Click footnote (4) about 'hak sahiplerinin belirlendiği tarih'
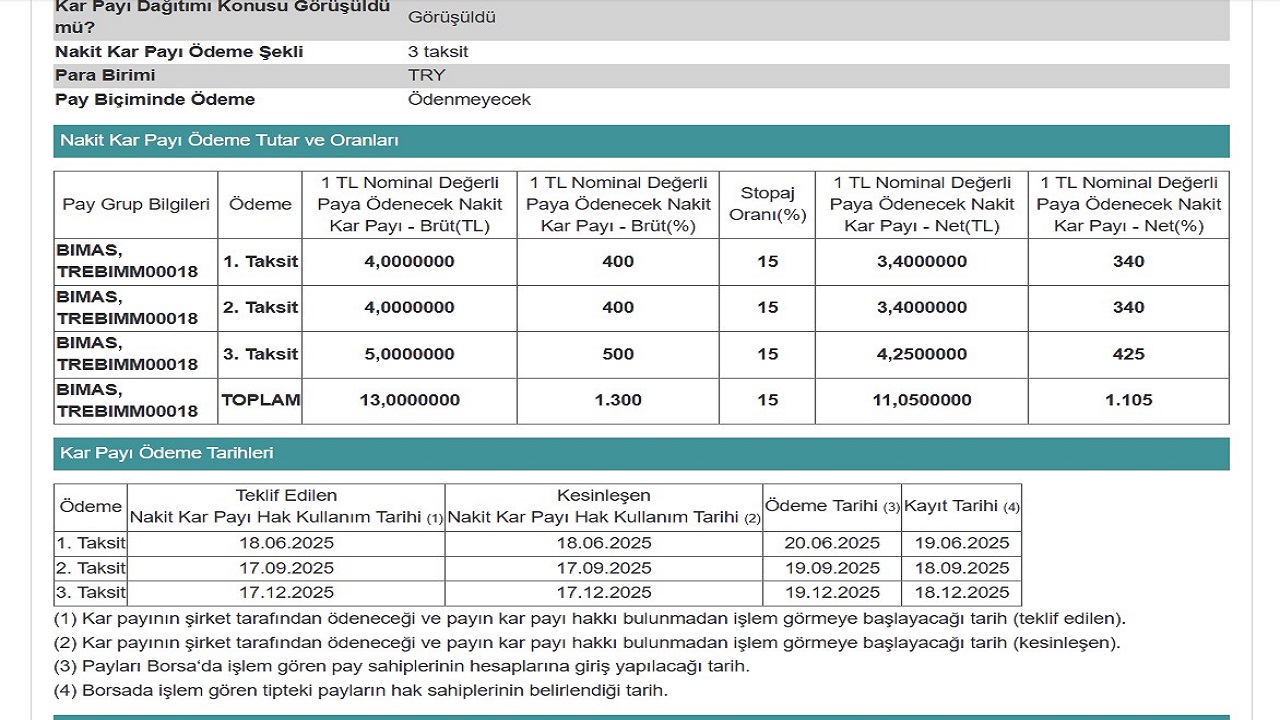 (x=360, y=690)
